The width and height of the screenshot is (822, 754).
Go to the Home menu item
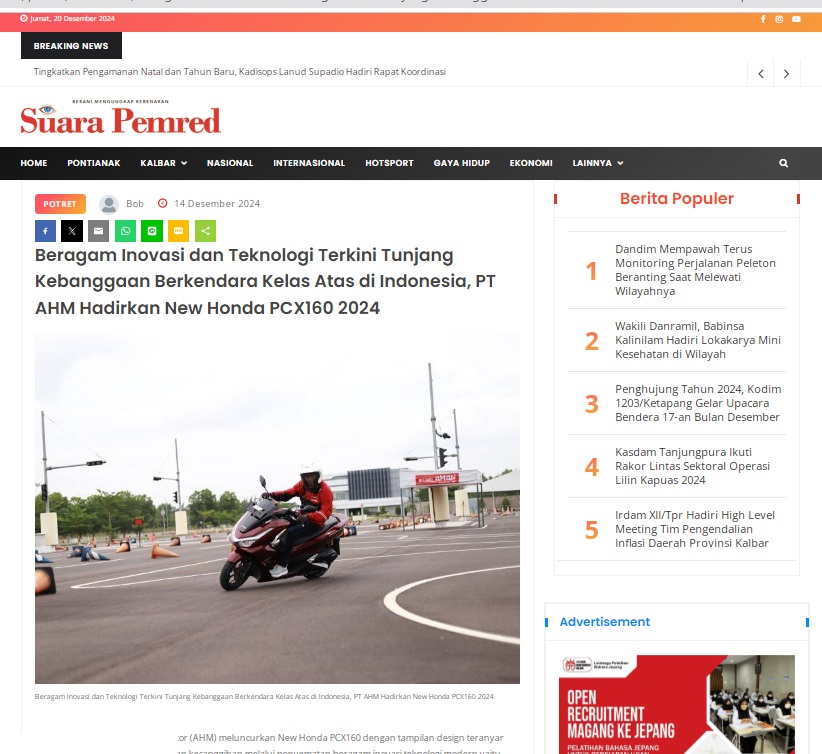pyautogui.click(x=34, y=163)
